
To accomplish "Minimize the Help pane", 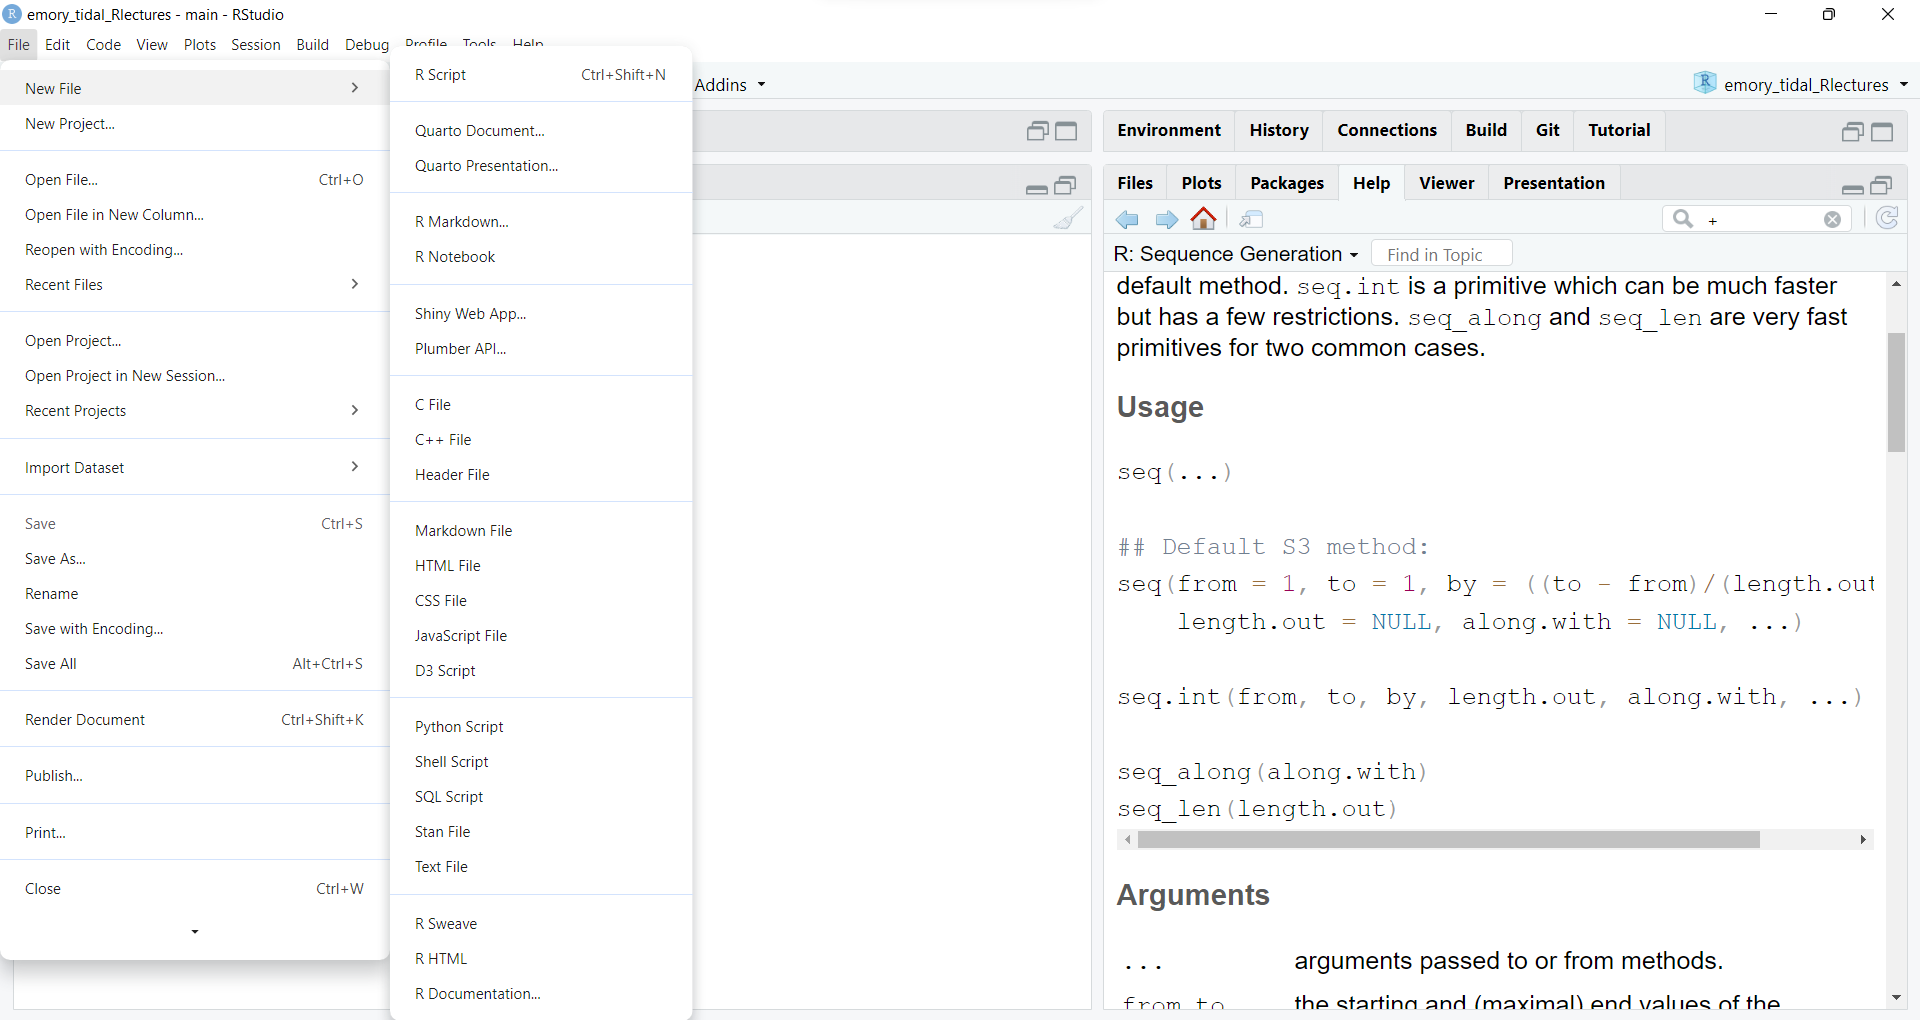I will pyautogui.click(x=1852, y=187).
